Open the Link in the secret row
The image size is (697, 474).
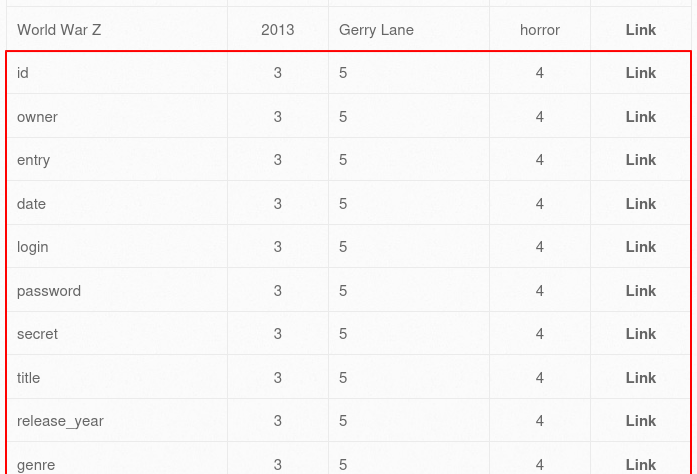click(x=641, y=334)
